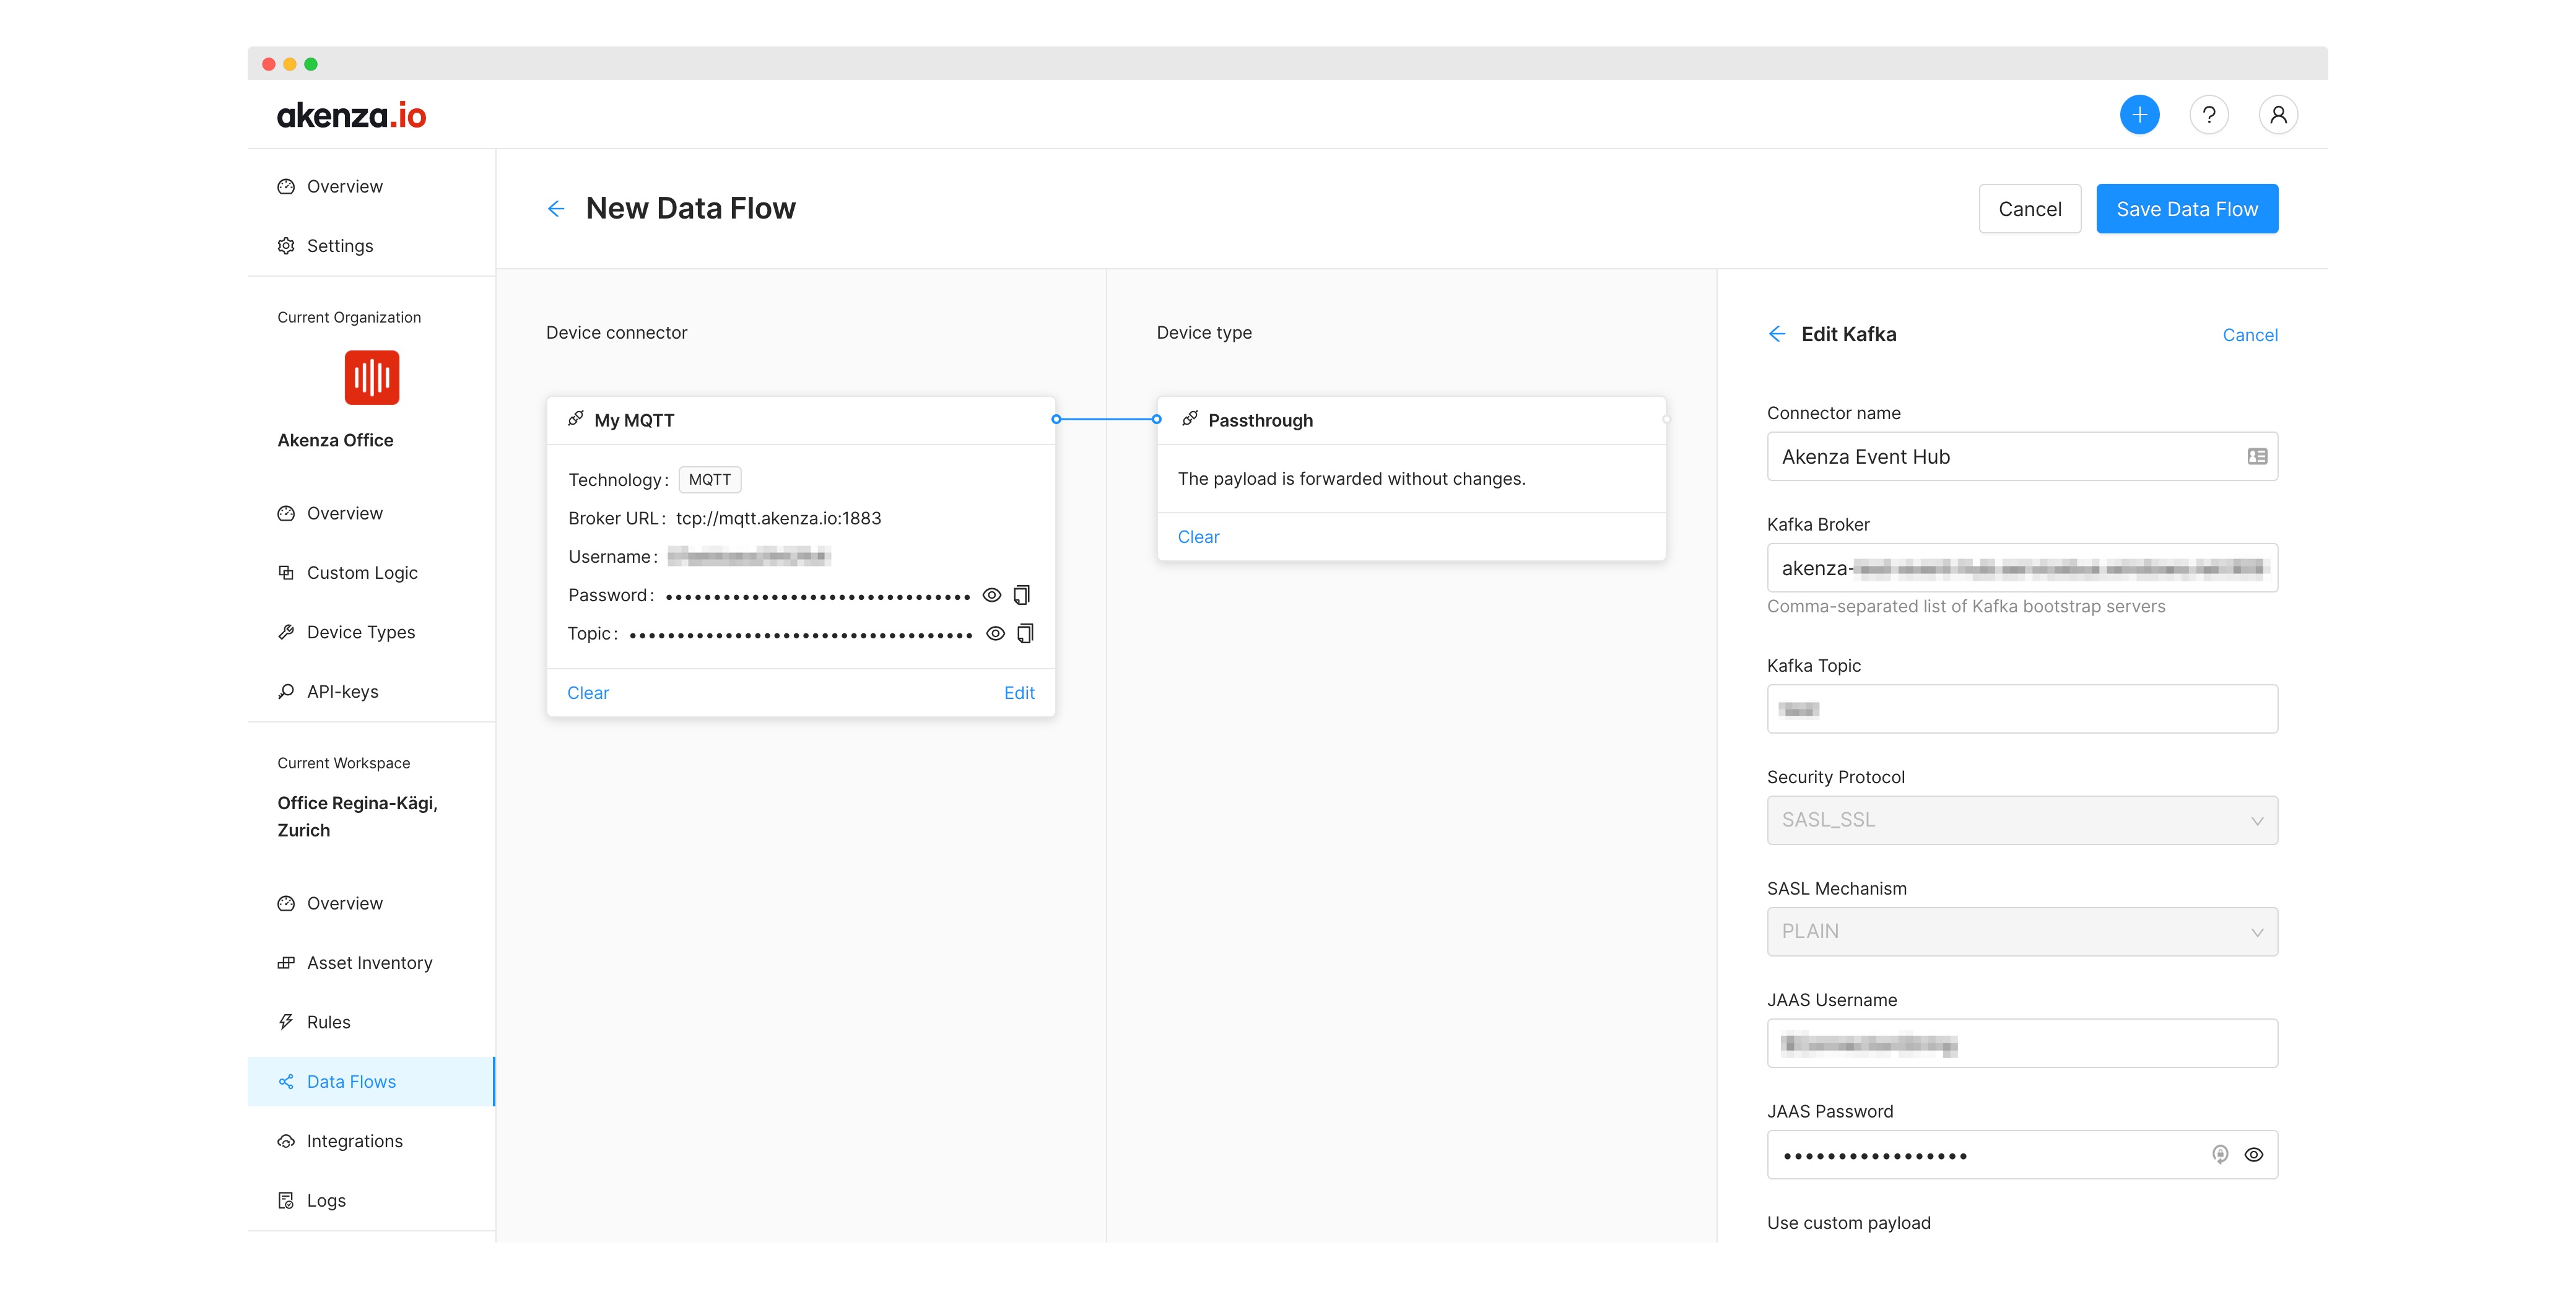Viewport: 2576px width, 1289px height.
Task: Click the My MQTT card title
Action: click(634, 420)
